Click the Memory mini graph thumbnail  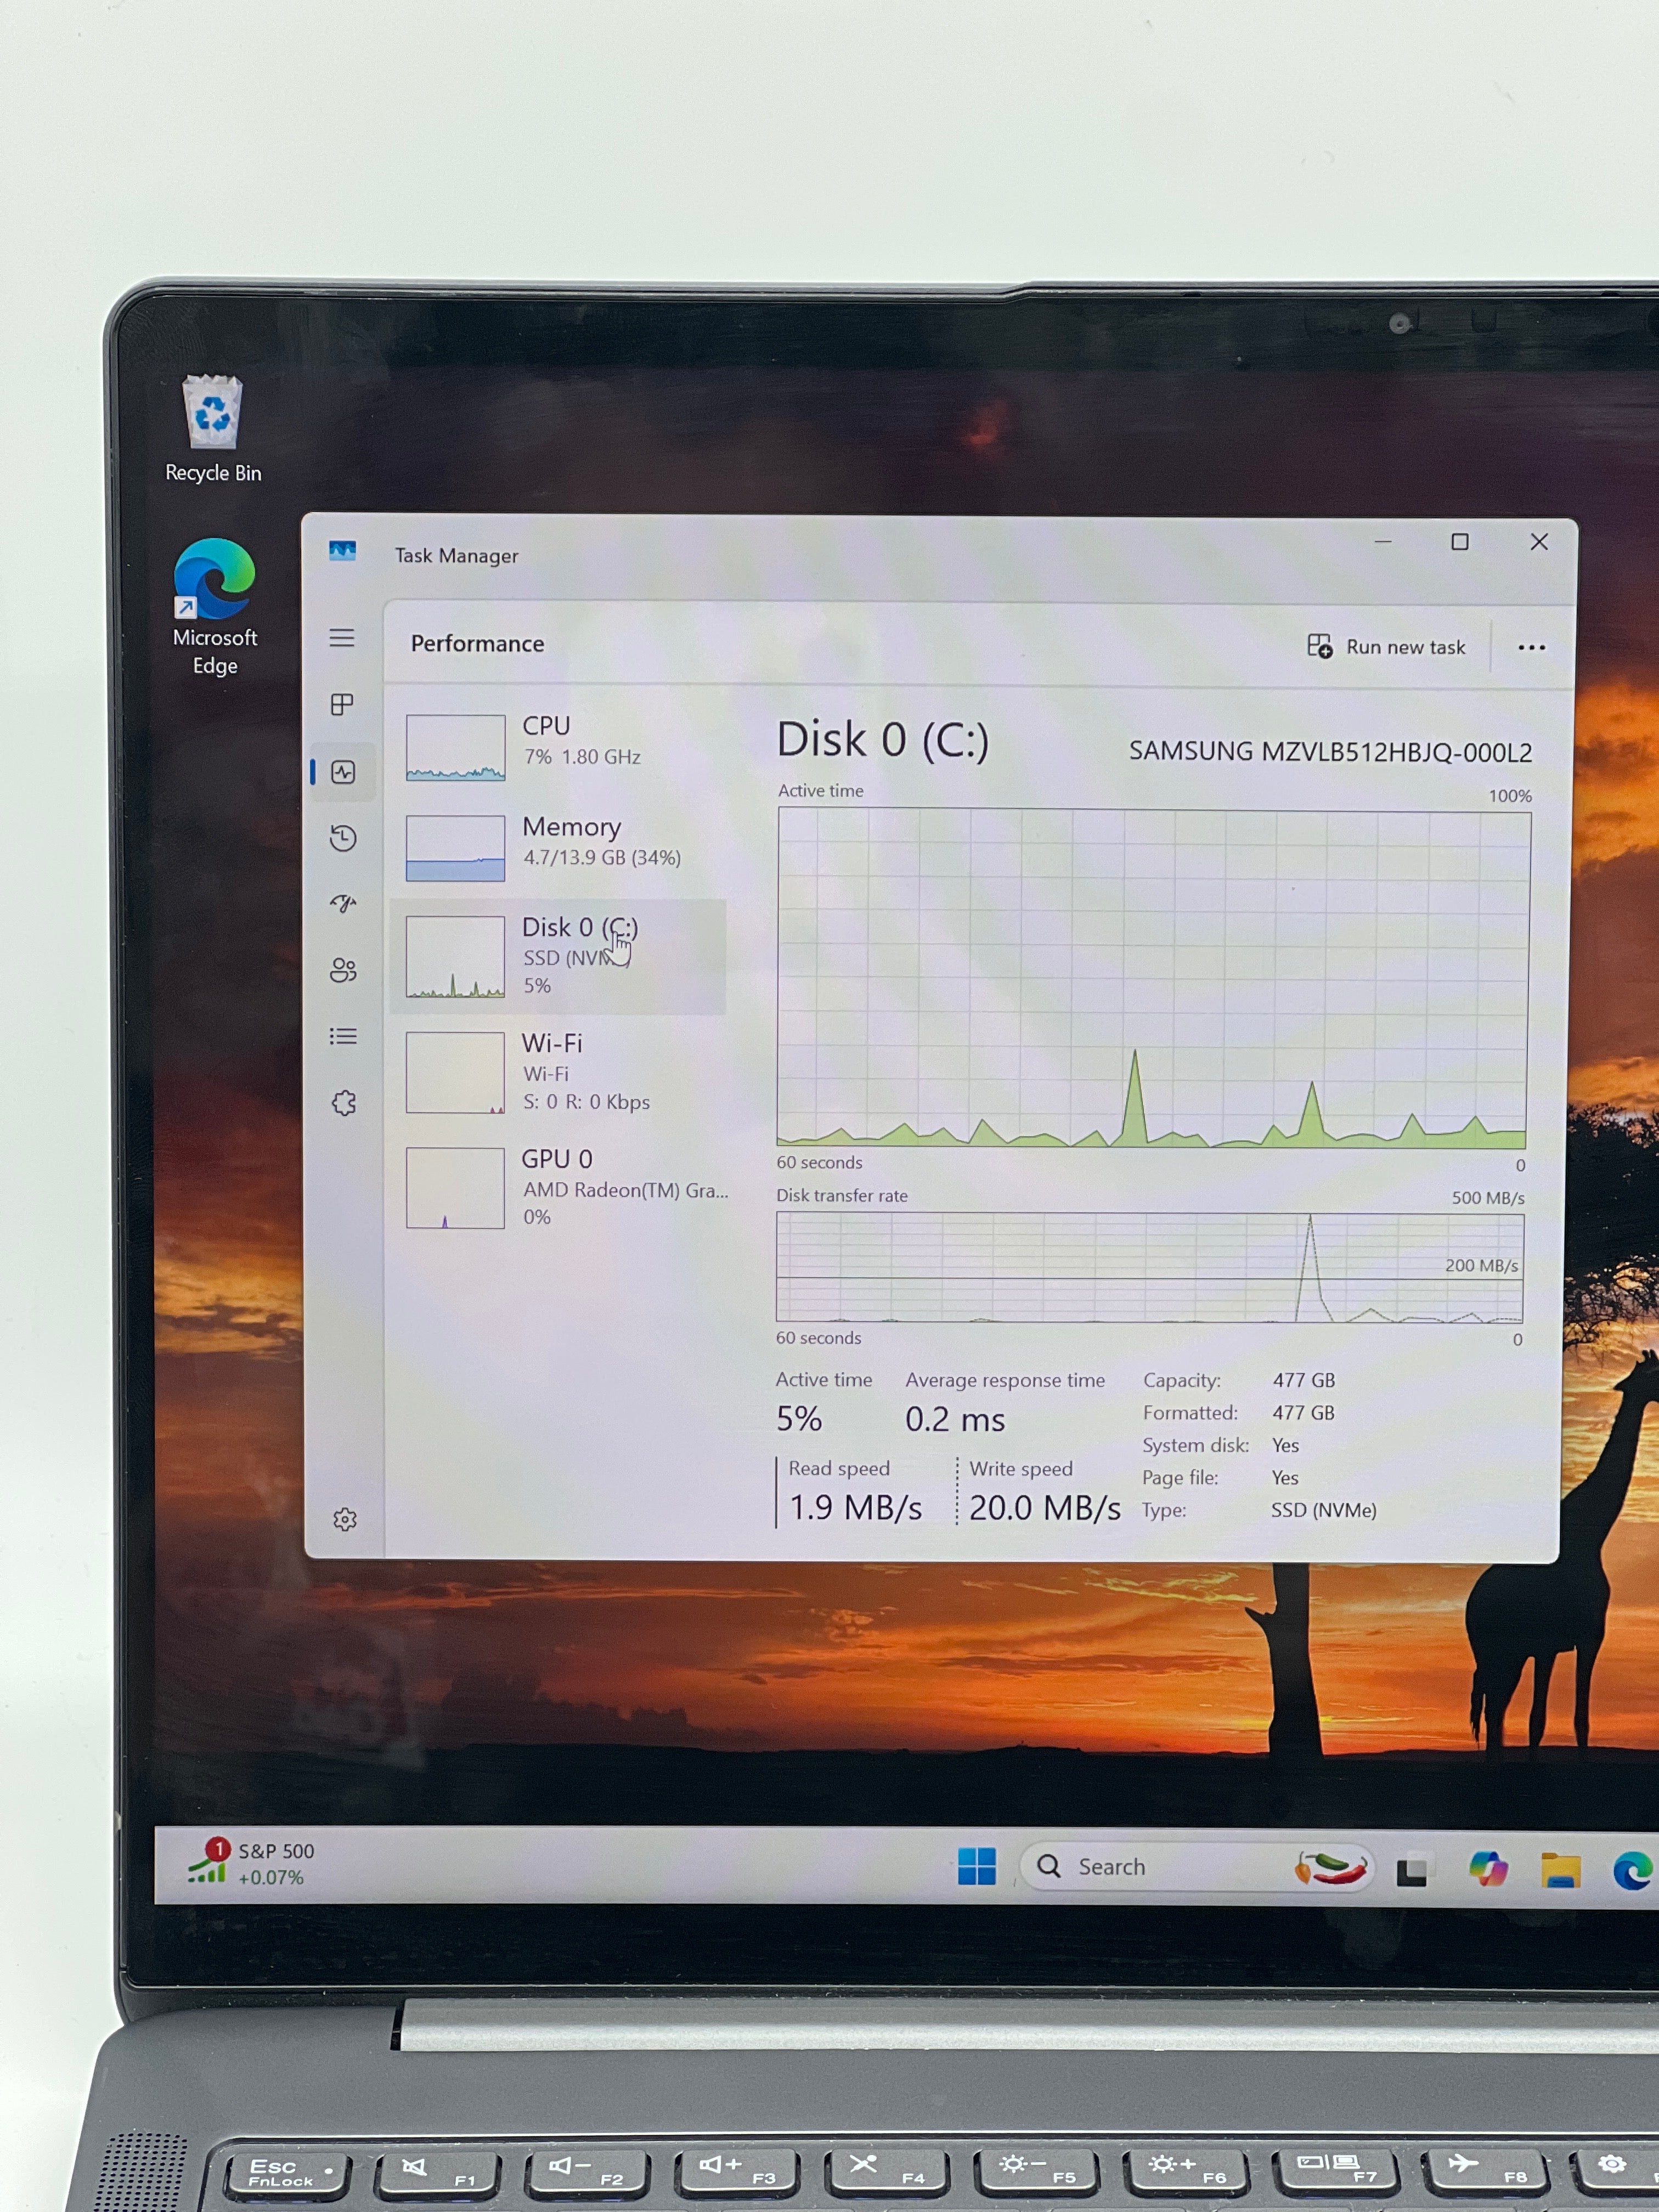pyautogui.click(x=455, y=848)
